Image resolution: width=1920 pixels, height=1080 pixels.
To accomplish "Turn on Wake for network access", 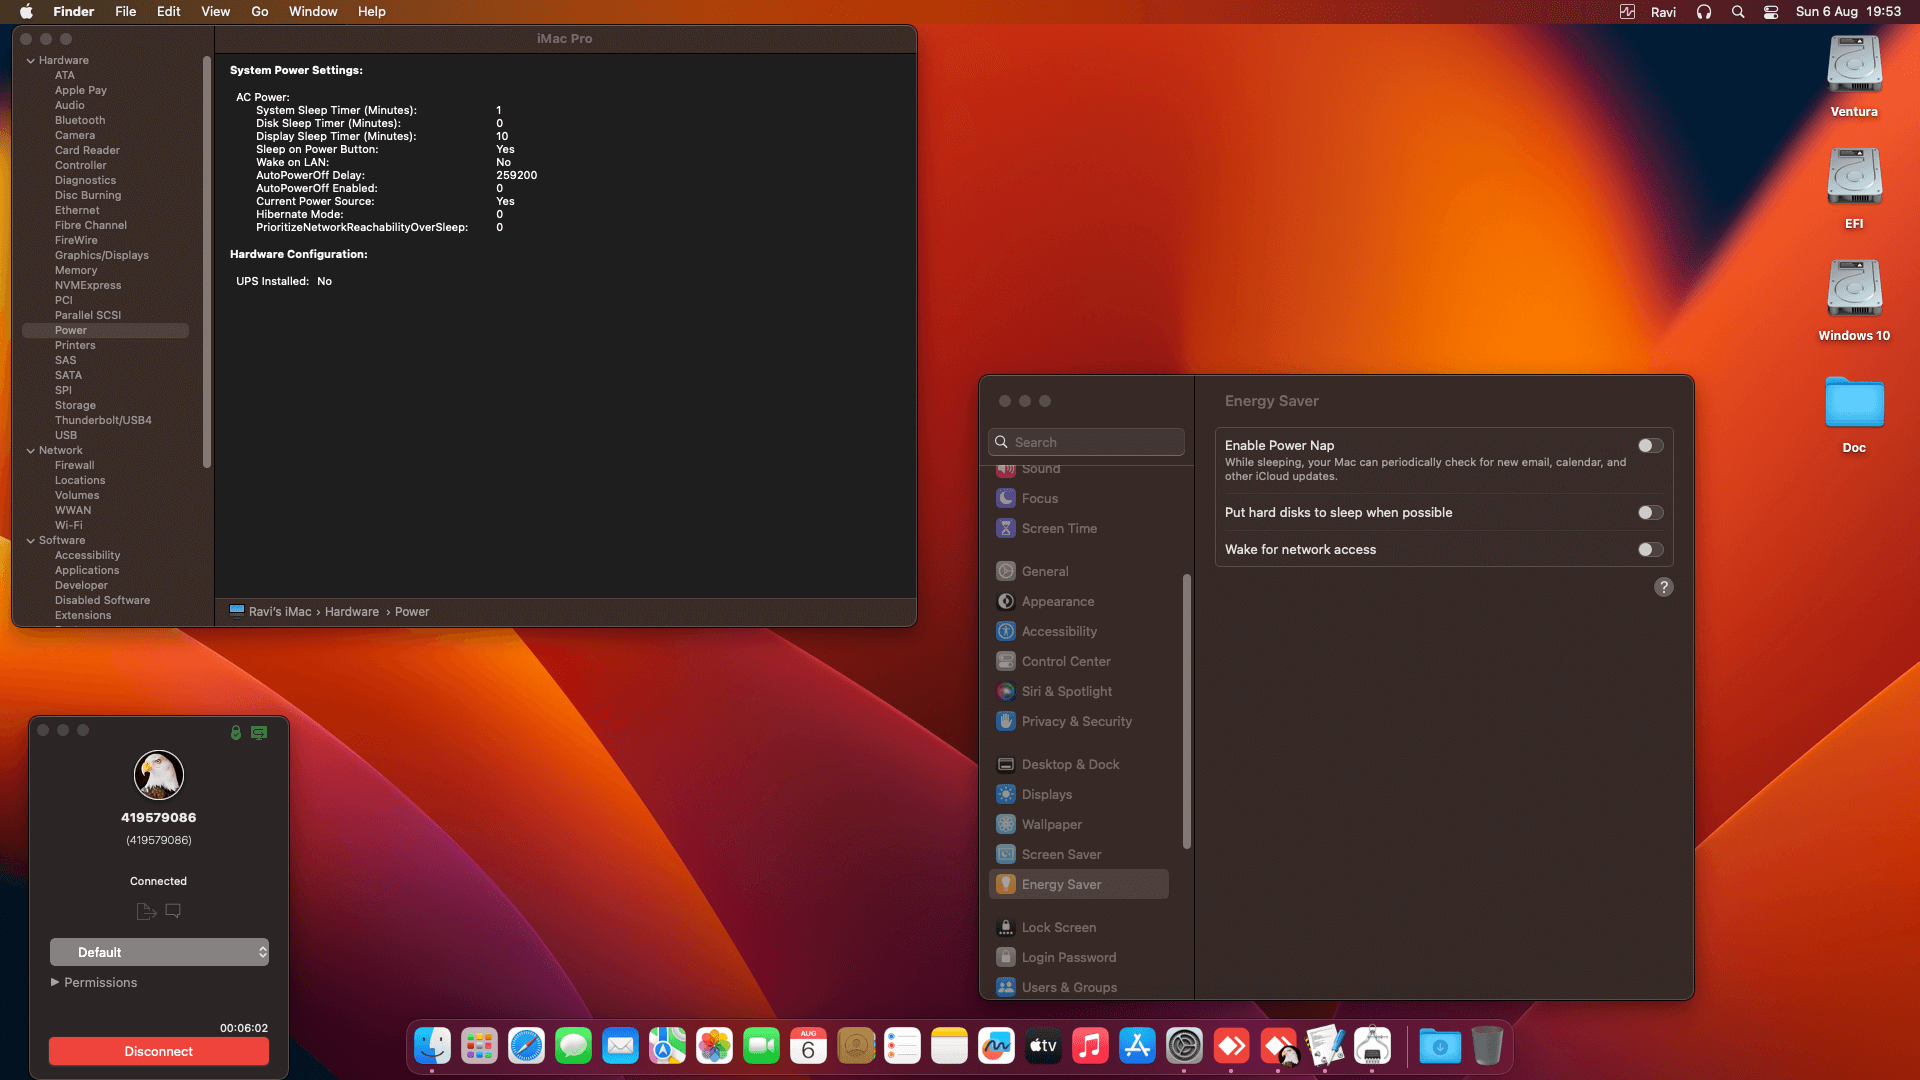I will 1651,550.
